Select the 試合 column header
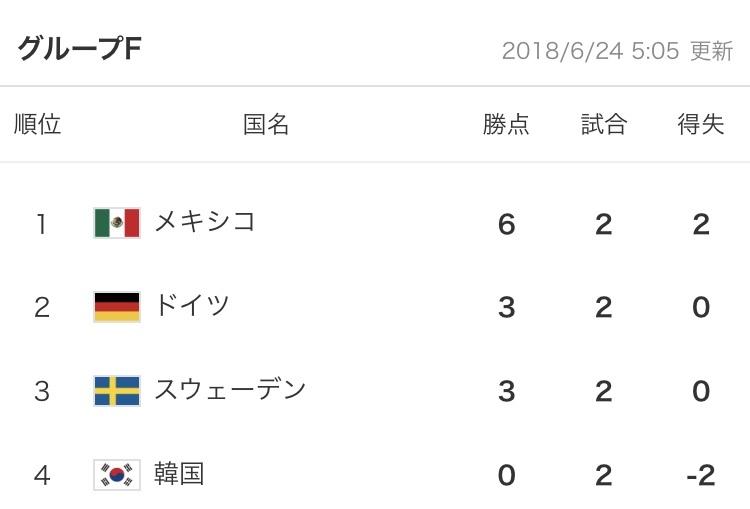Image resolution: width=750 pixels, height=509 pixels. (604, 124)
